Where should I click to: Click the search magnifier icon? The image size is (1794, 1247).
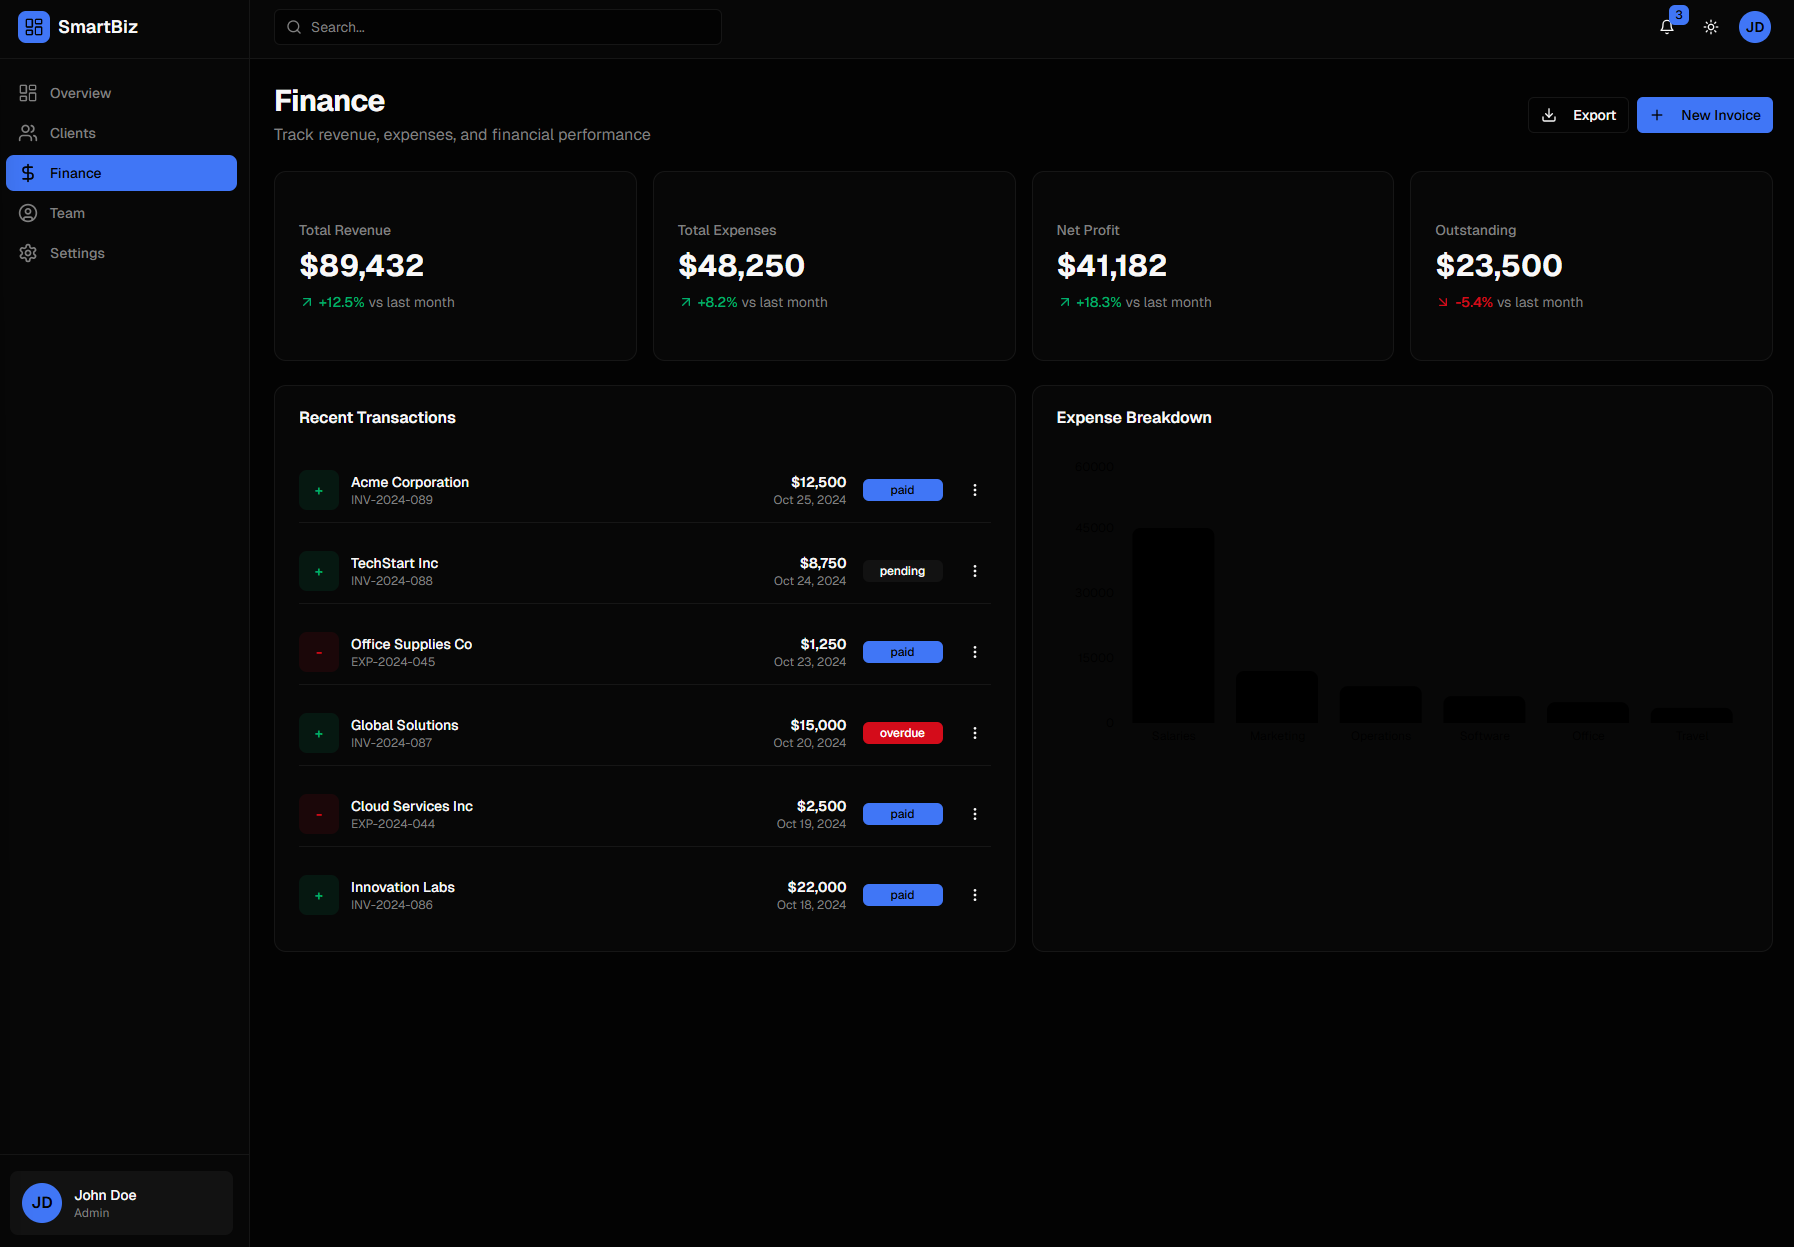click(293, 27)
